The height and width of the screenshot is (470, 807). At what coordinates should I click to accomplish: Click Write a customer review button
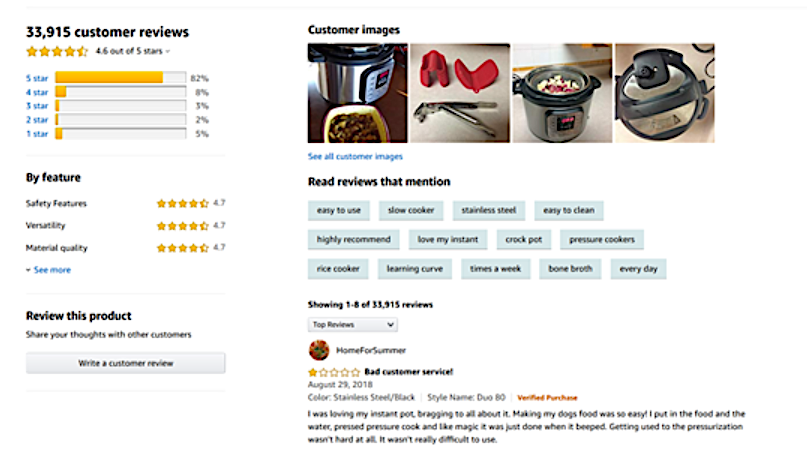pos(126,363)
